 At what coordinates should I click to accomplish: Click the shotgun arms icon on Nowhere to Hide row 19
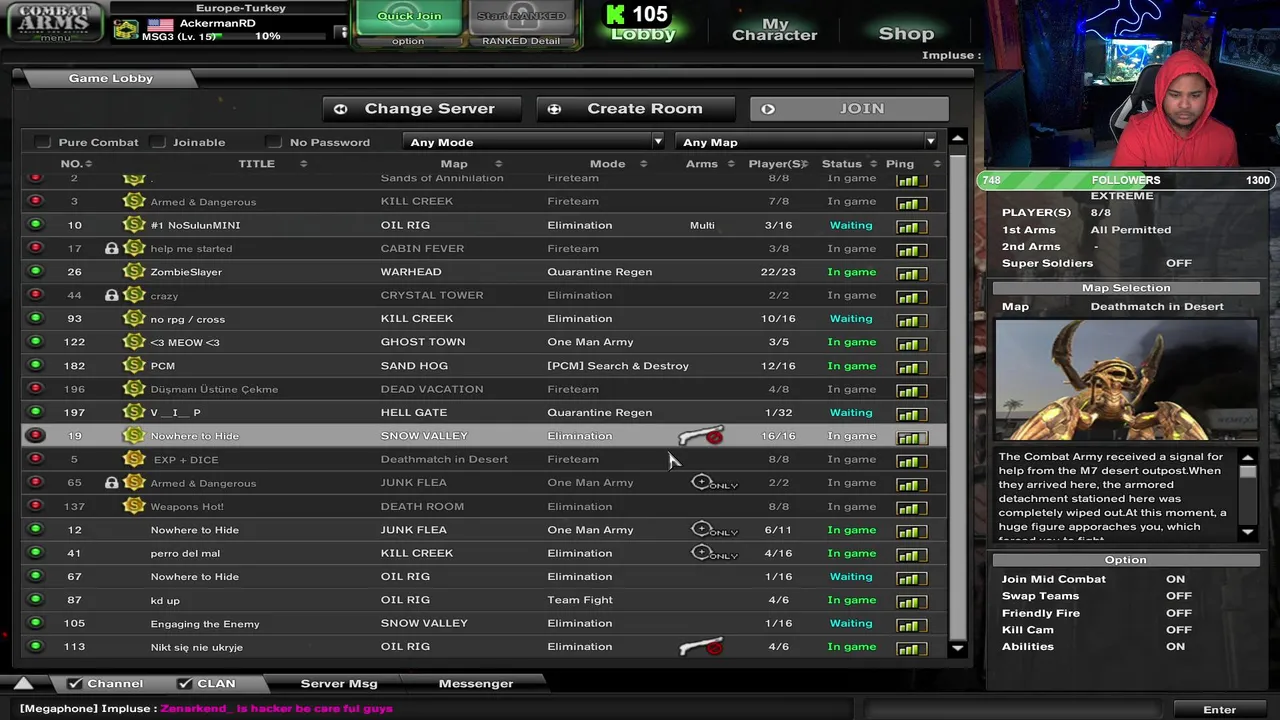701,436
